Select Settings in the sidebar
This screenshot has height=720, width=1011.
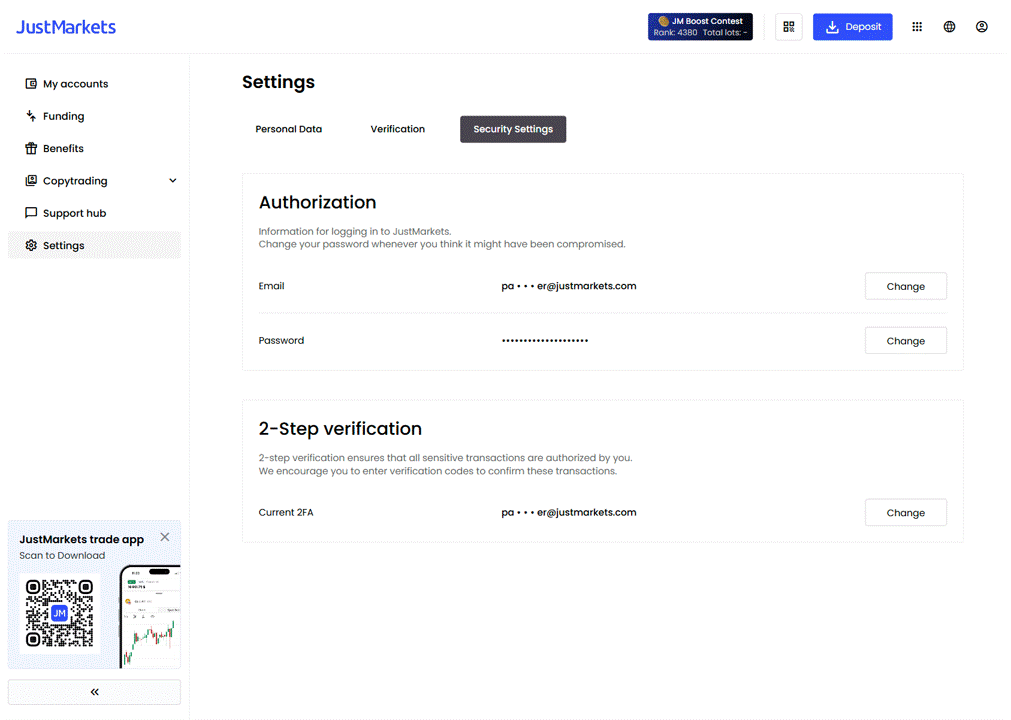(94, 245)
